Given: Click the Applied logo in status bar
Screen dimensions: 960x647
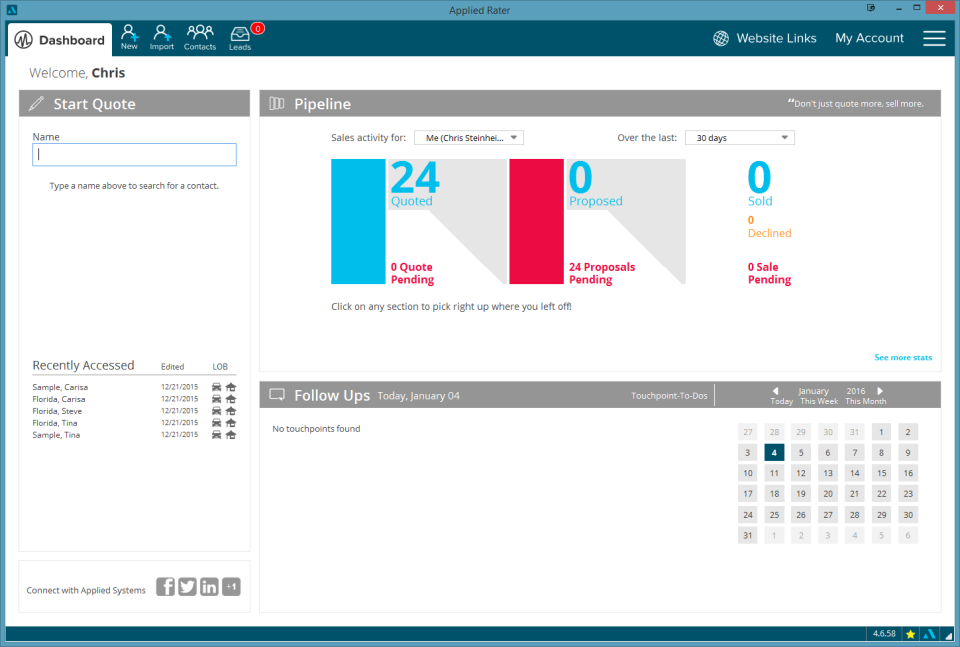Looking at the screenshot, I should pyautogui.click(x=929, y=634).
